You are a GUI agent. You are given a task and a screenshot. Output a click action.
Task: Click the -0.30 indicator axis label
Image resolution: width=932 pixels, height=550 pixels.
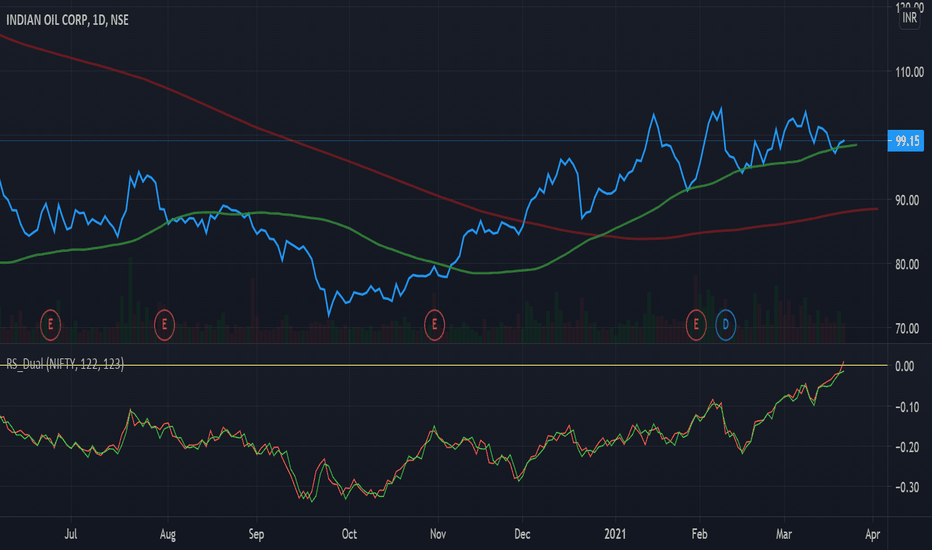905,488
